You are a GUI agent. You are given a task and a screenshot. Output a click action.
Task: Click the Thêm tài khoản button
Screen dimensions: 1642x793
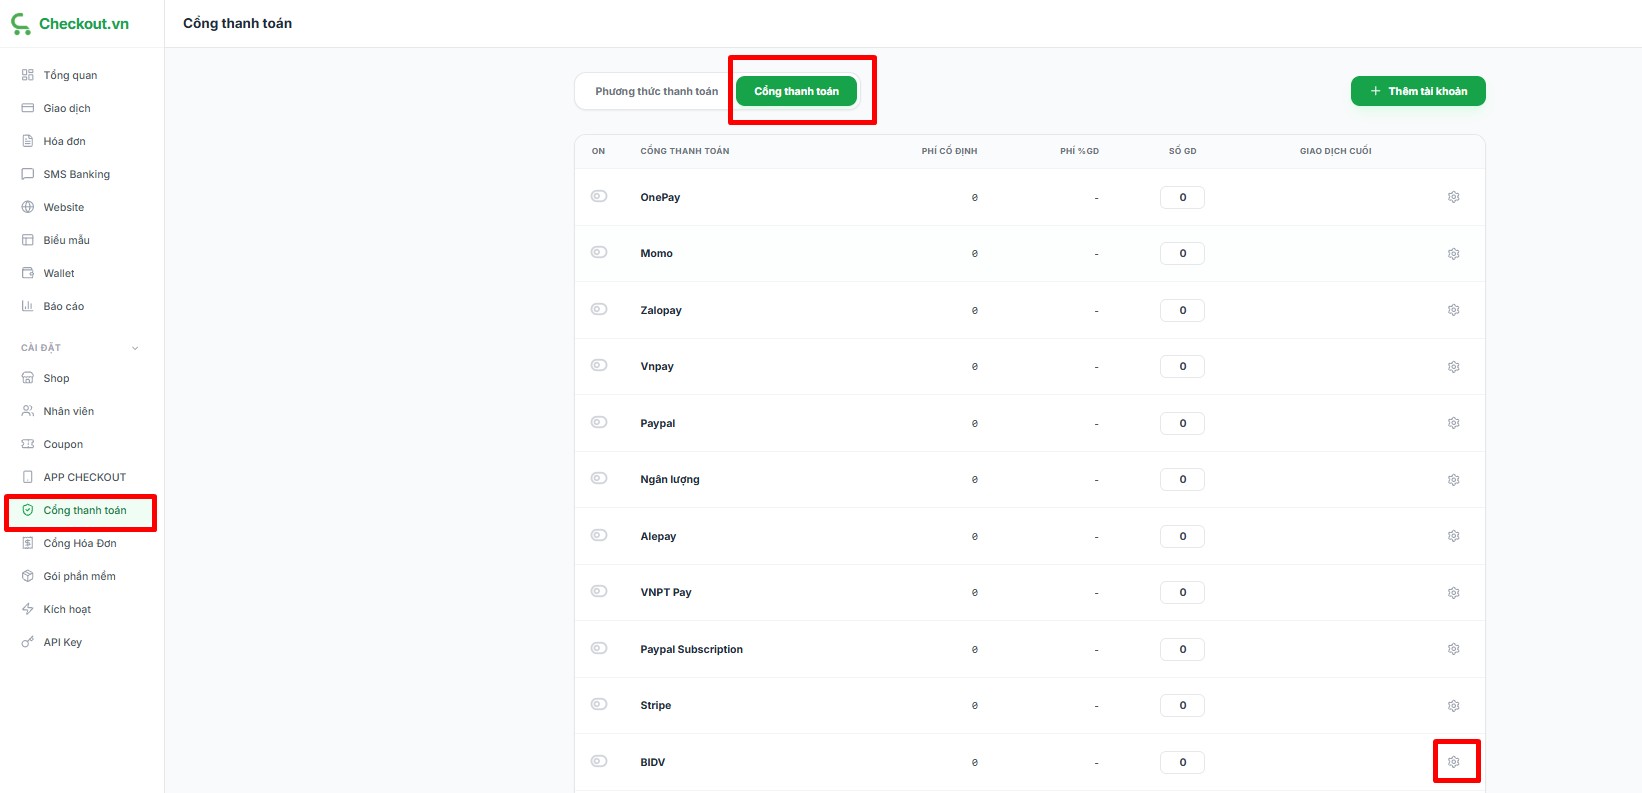coord(1417,91)
